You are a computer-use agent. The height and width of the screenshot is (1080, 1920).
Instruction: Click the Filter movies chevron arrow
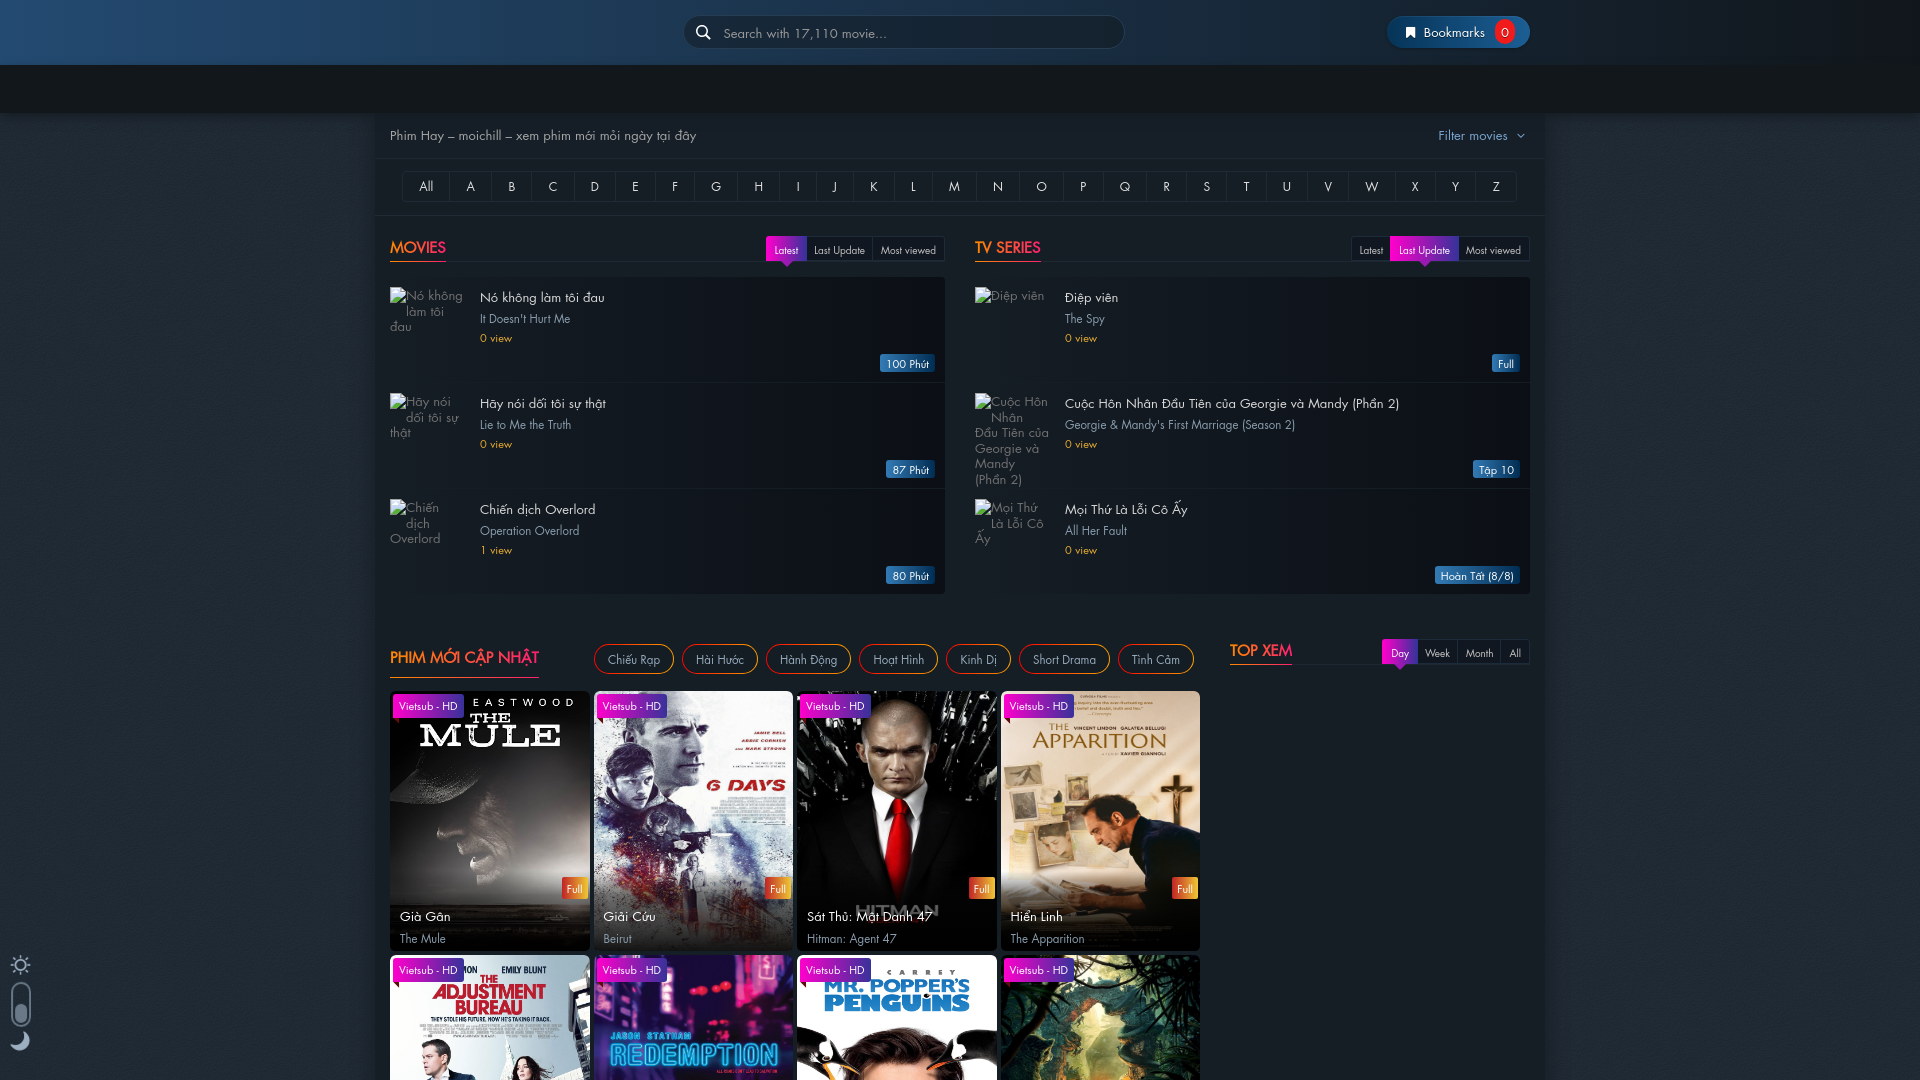1521,136
